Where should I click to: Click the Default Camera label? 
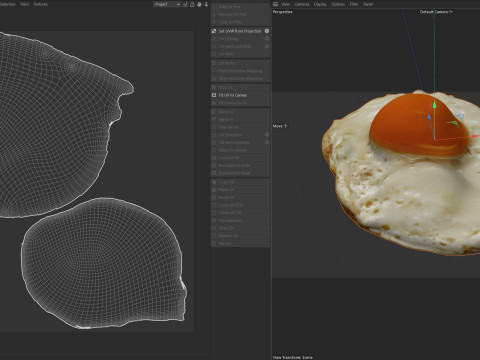click(436, 12)
